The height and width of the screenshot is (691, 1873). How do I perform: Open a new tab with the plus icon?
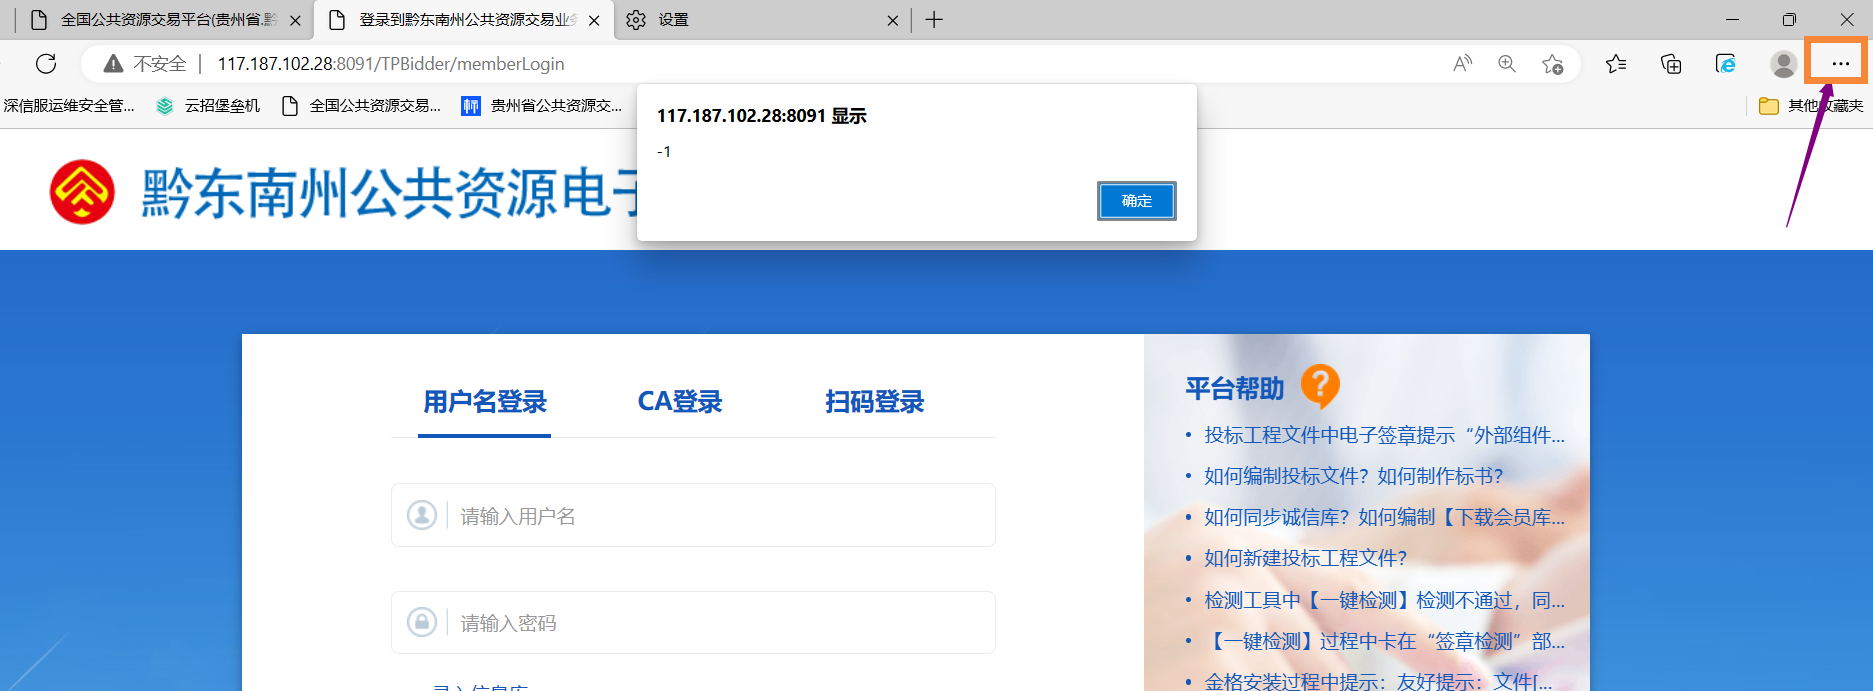(x=934, y=20)
